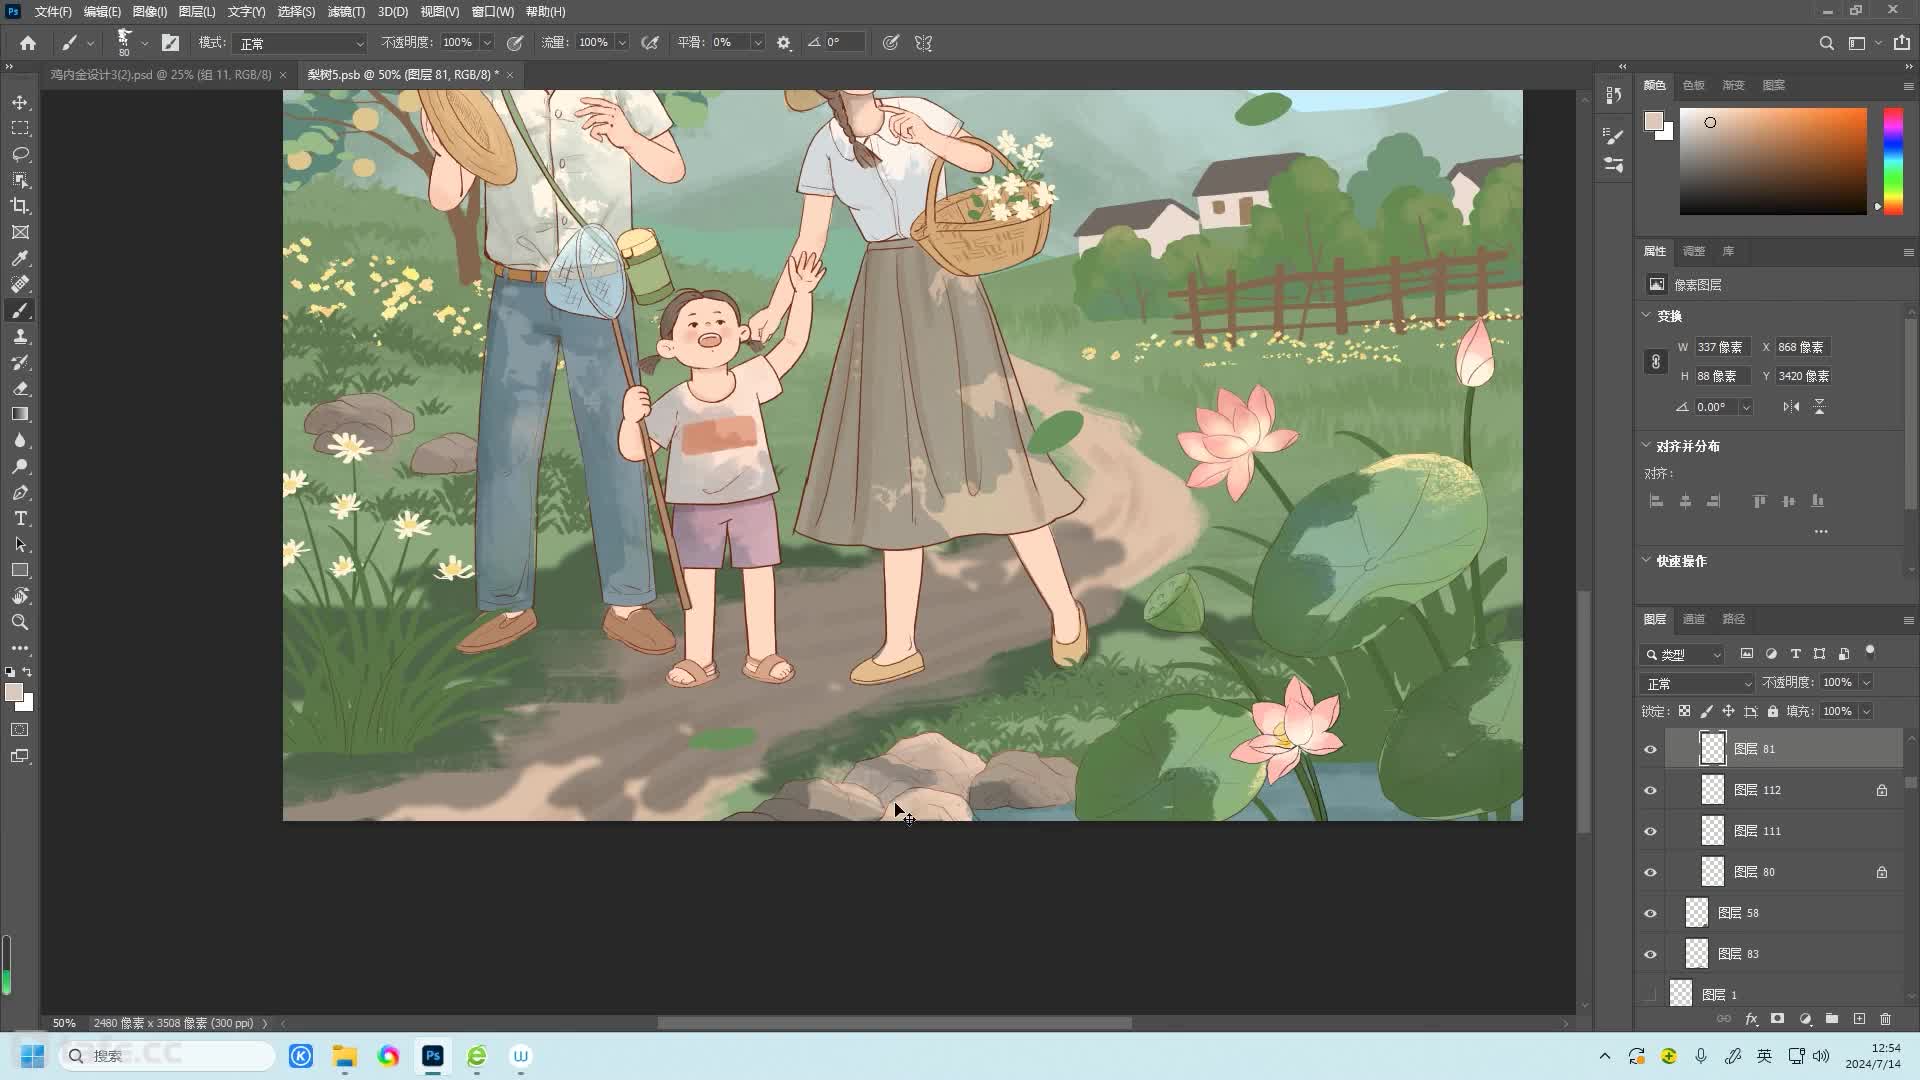Viewport: 1920px width, 1080px height.
Task: Align left edges button
Action: [1656, 501]
